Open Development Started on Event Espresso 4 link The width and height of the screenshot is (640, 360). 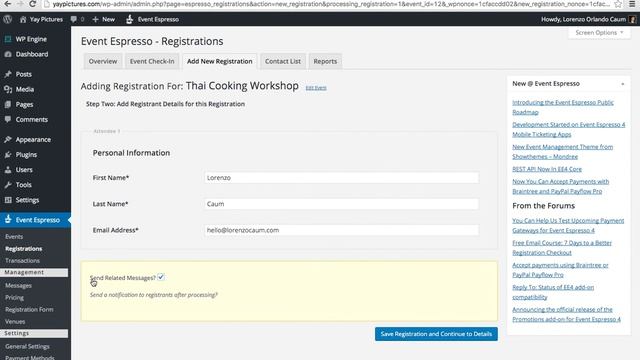tap(569, 129)
